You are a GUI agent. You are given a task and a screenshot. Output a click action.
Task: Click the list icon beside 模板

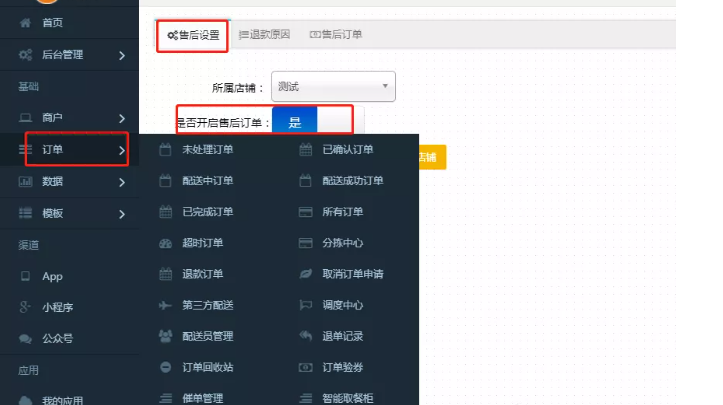(x=25, y=213)
